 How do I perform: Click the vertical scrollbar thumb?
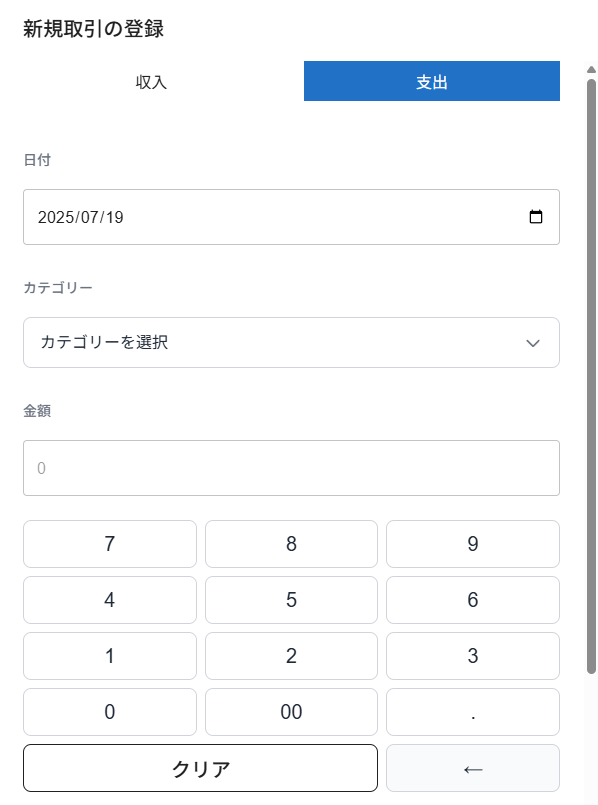coord(591,376)
